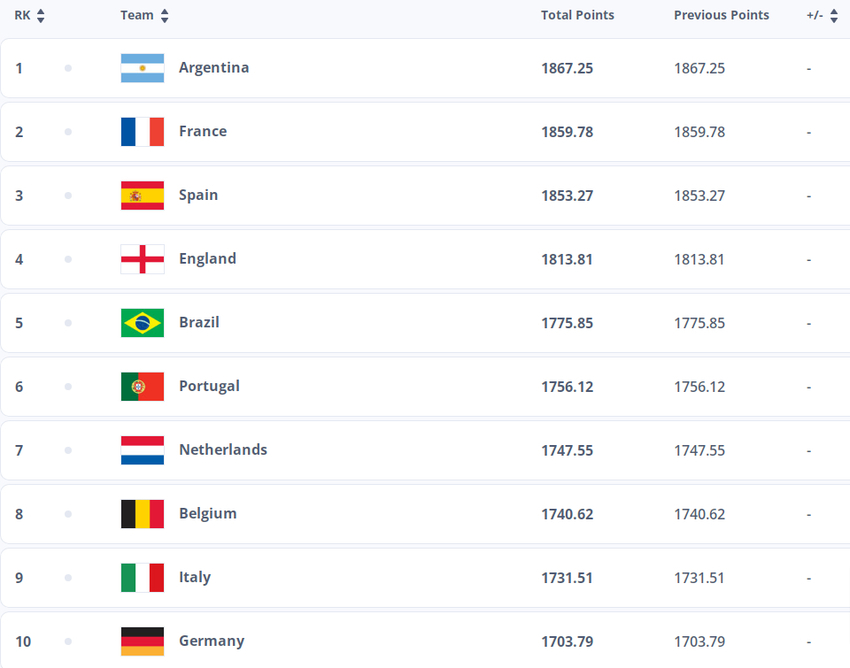Click the Netherlands flag icon
The image size is (850, 668).
pos(142,451)
